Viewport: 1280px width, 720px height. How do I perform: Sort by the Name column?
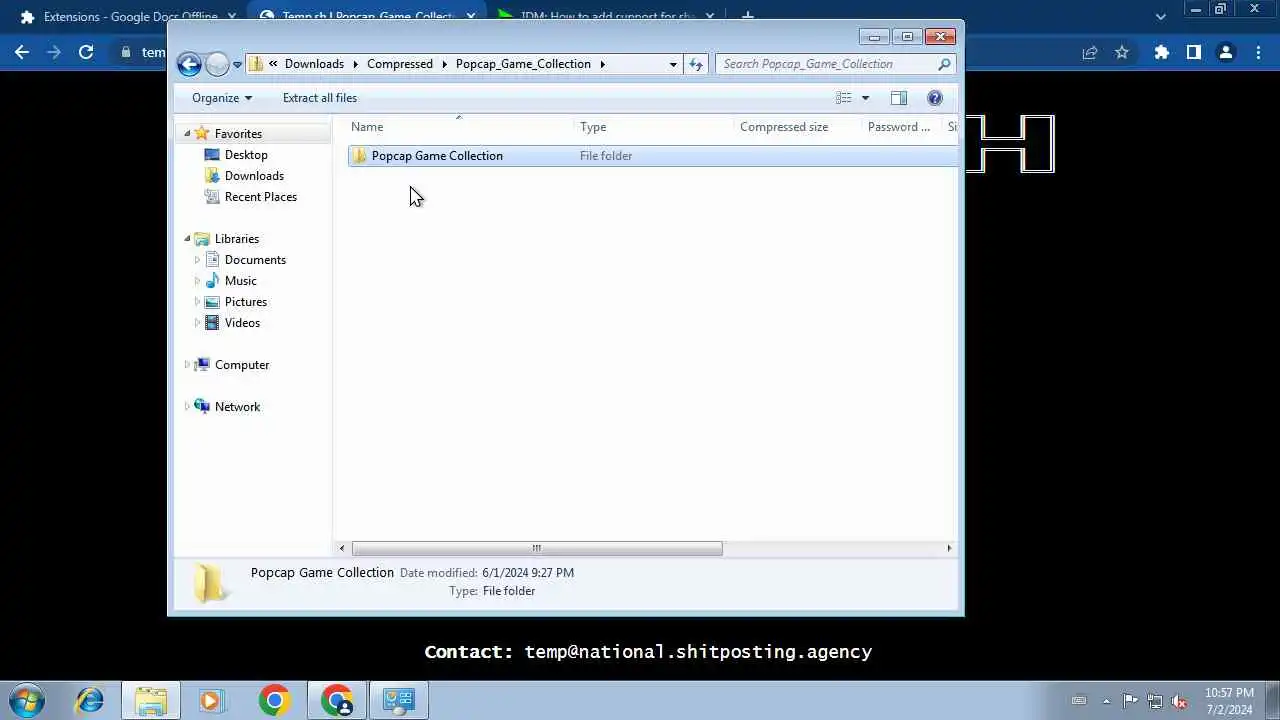460,127
